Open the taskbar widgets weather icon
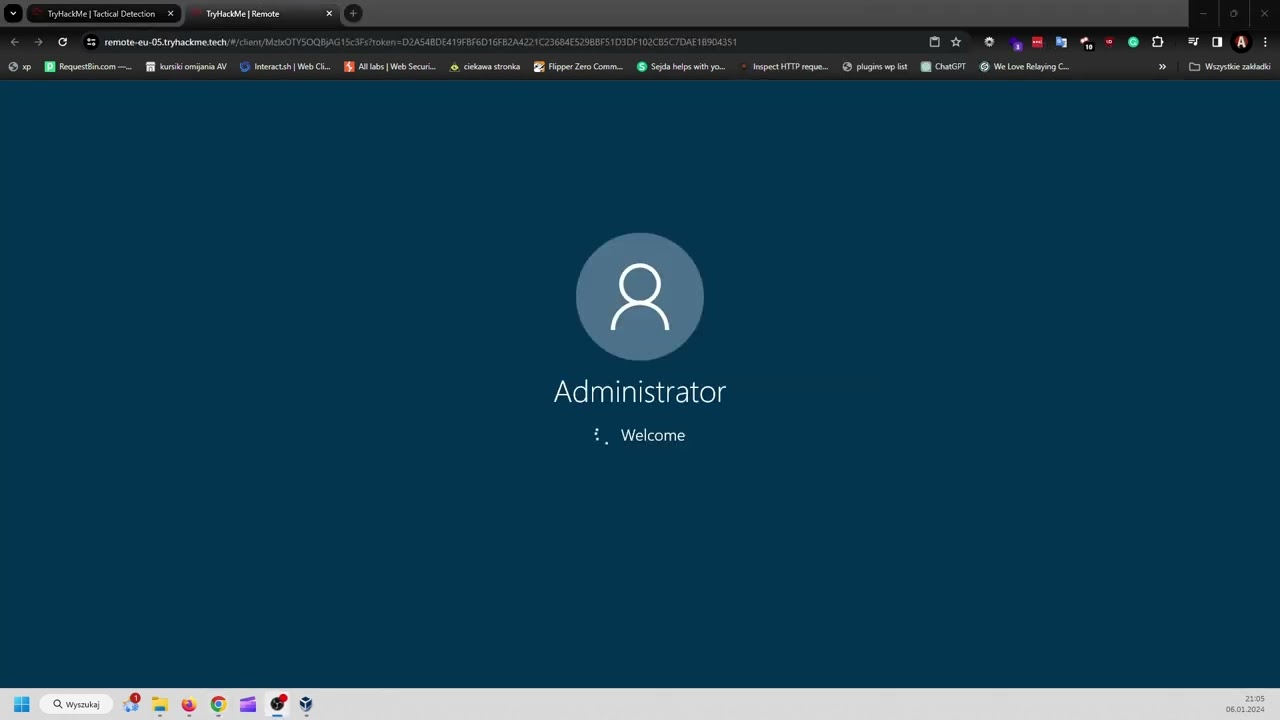Image resolution: width=1280 pixels, height=720 pixels. point(131,704)
